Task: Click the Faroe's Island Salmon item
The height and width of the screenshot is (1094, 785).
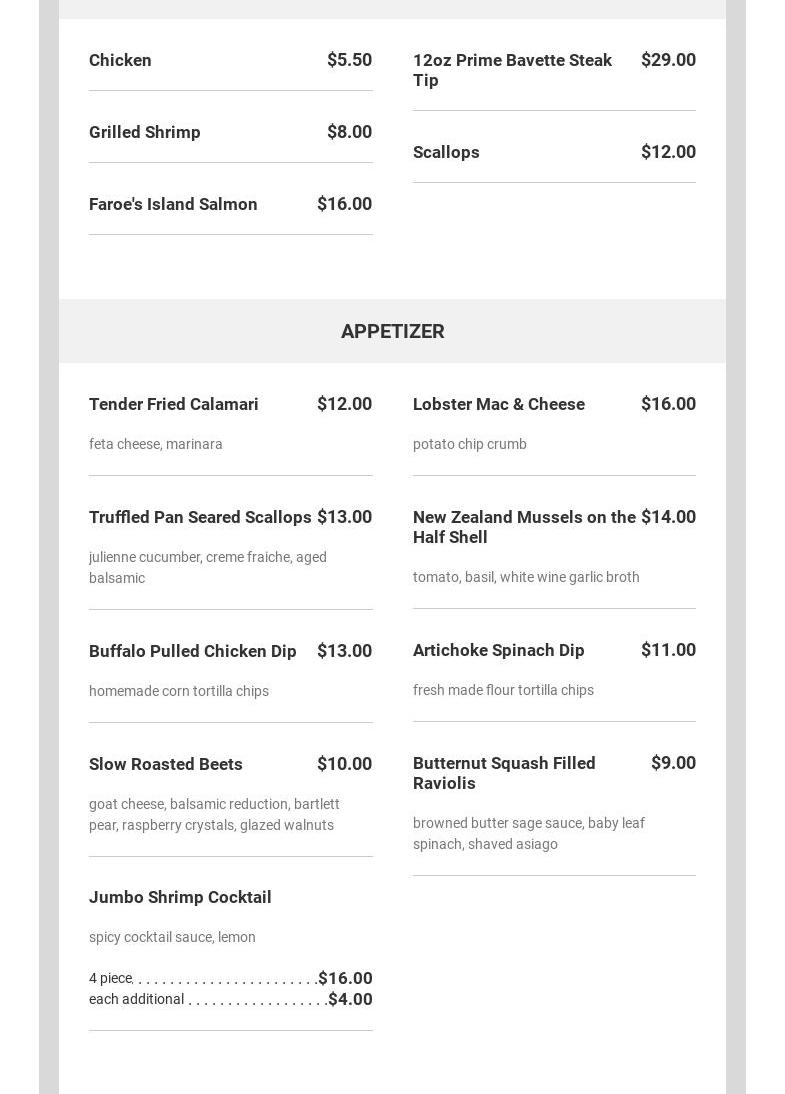Action: coord(173,204)
